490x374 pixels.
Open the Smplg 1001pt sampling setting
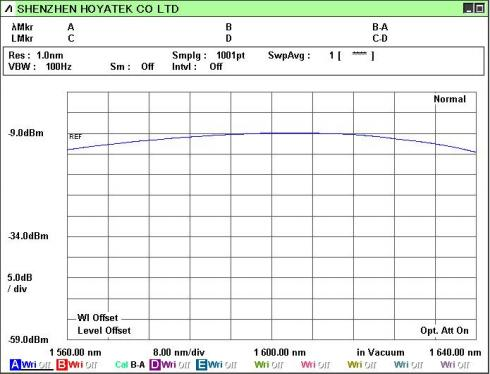tap(208, 55)
